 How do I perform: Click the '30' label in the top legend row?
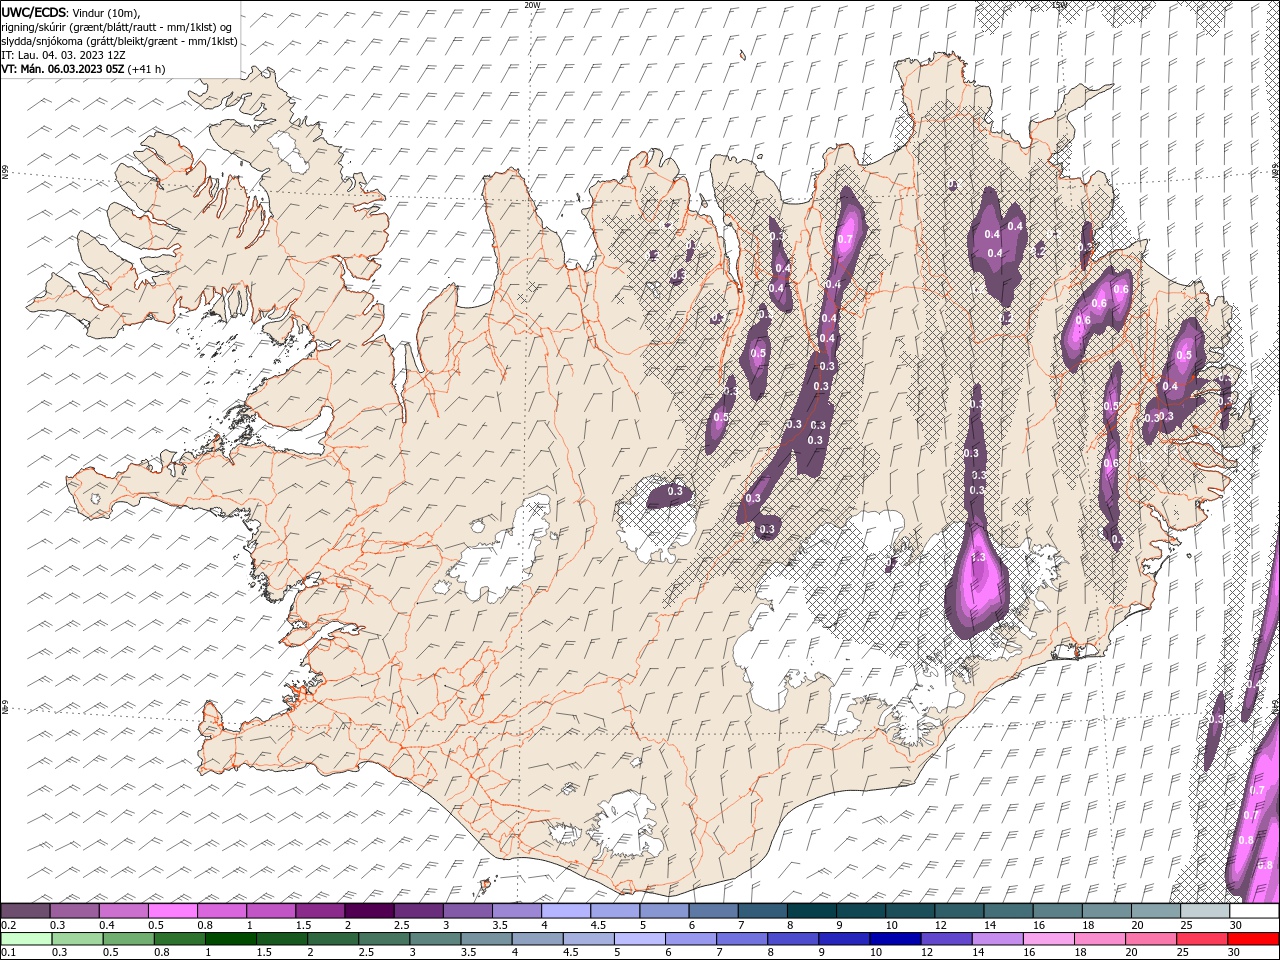point(1236,925)
